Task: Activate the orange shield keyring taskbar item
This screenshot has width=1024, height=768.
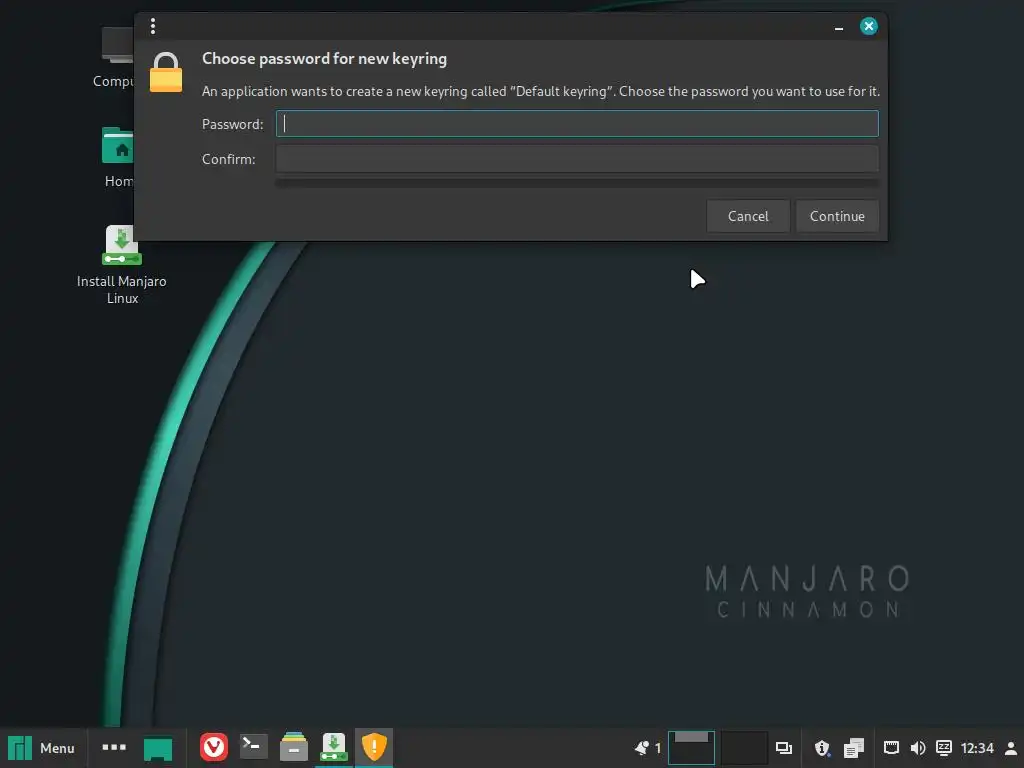Action: (x=374, y=747)
